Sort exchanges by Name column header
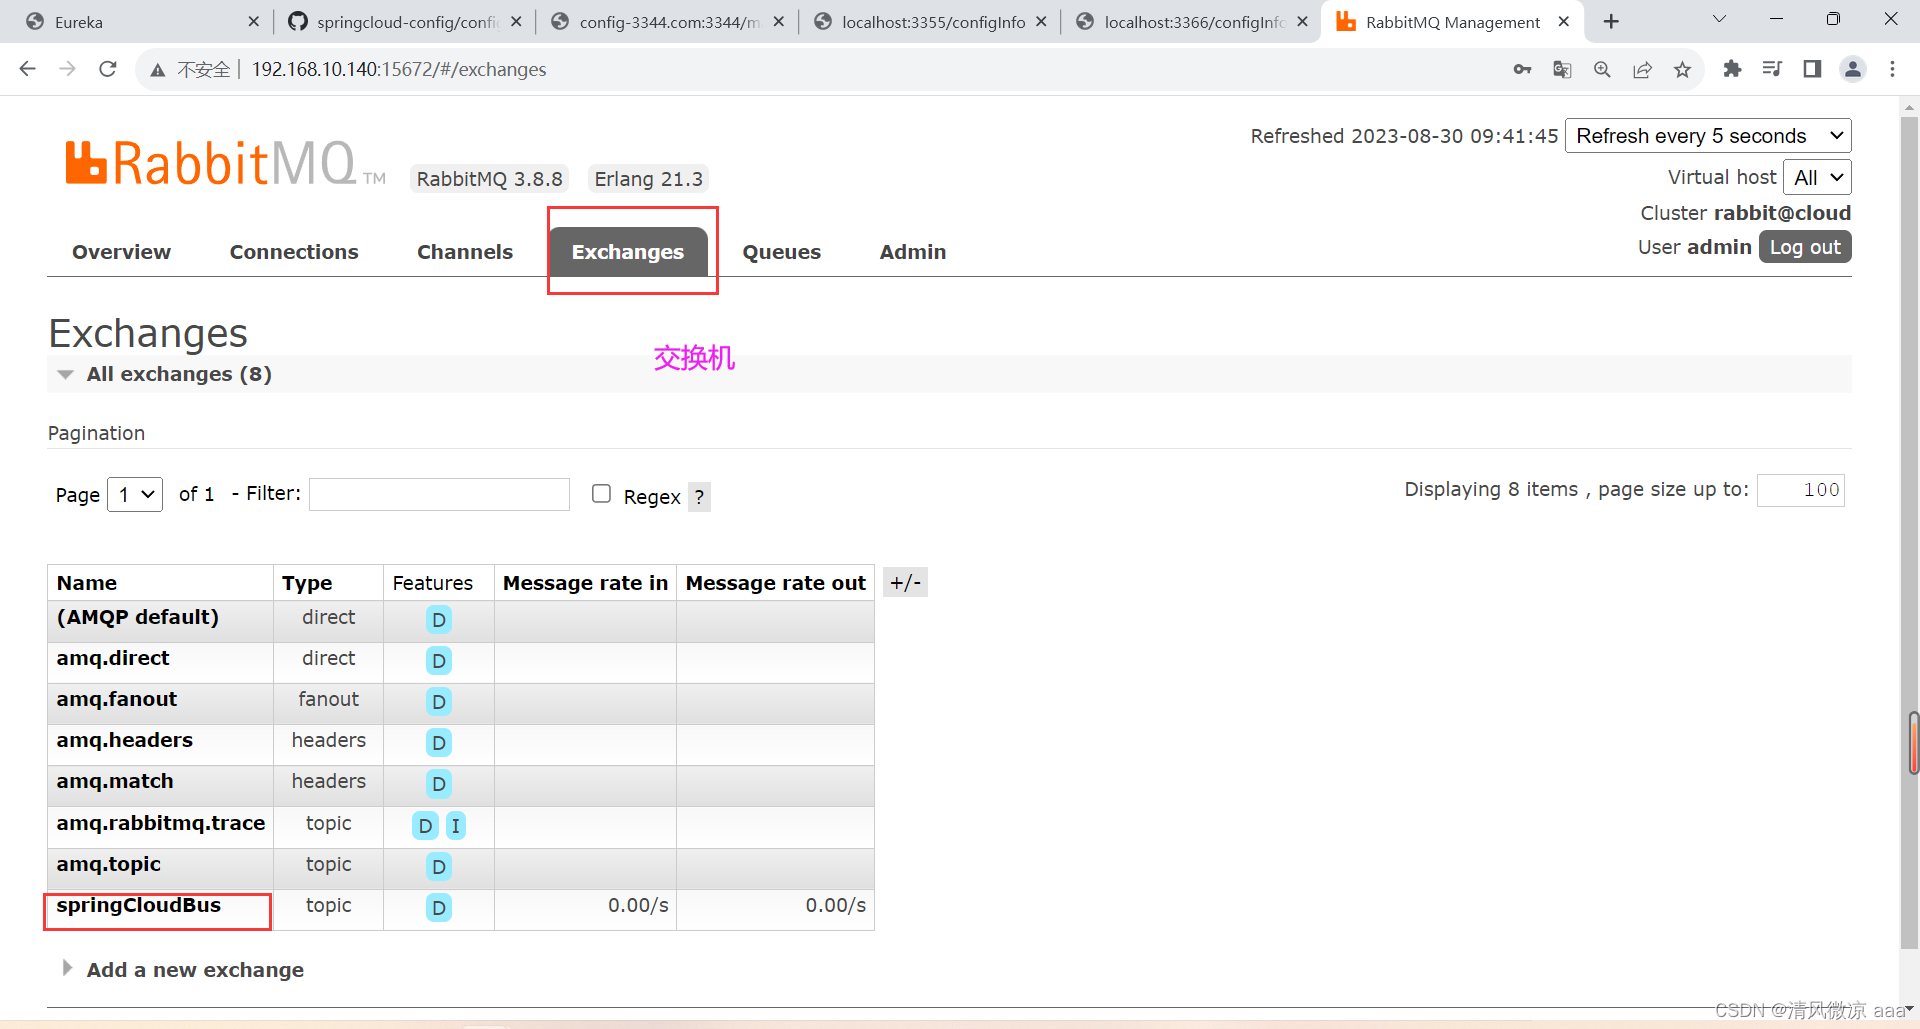This screenshot has width=1920, height=1029. point(87,583)
